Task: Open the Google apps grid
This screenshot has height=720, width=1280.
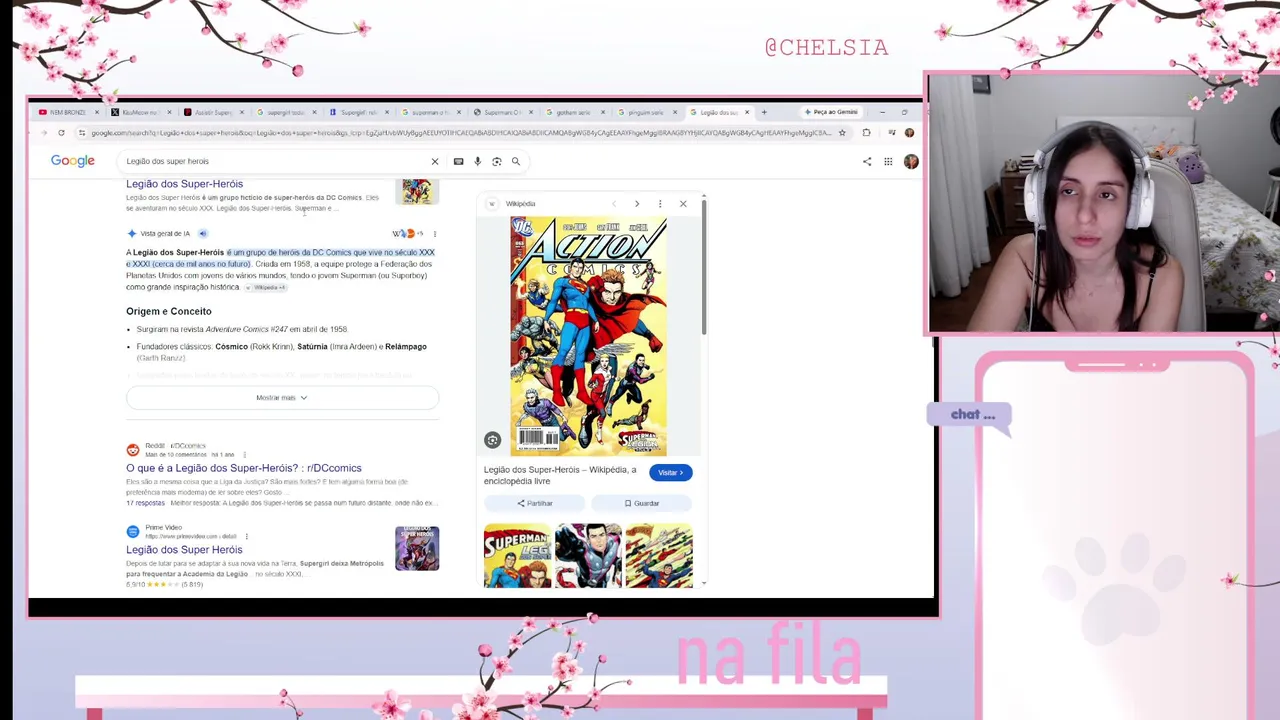Action: click(888, 161)
